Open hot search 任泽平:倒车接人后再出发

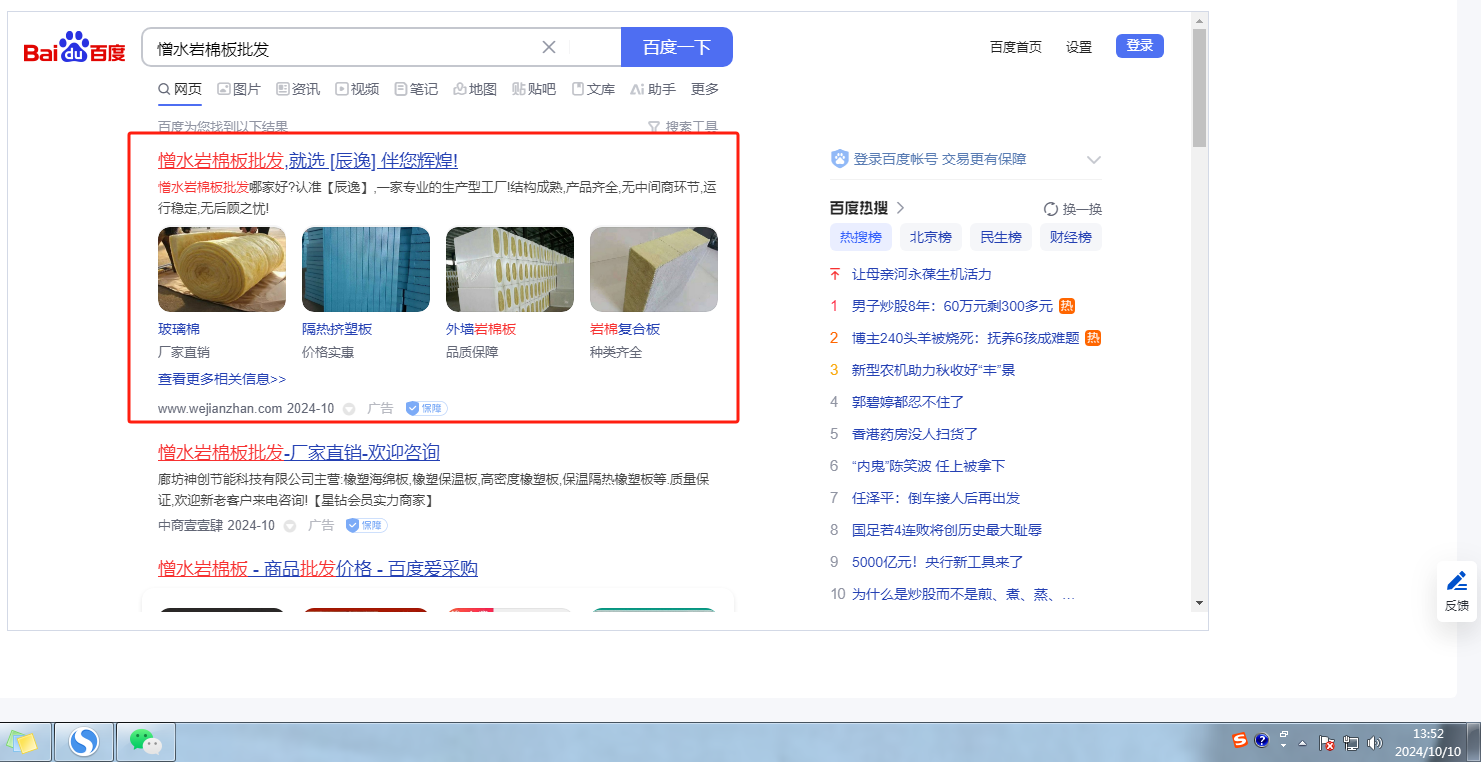[x=936, y=498]
